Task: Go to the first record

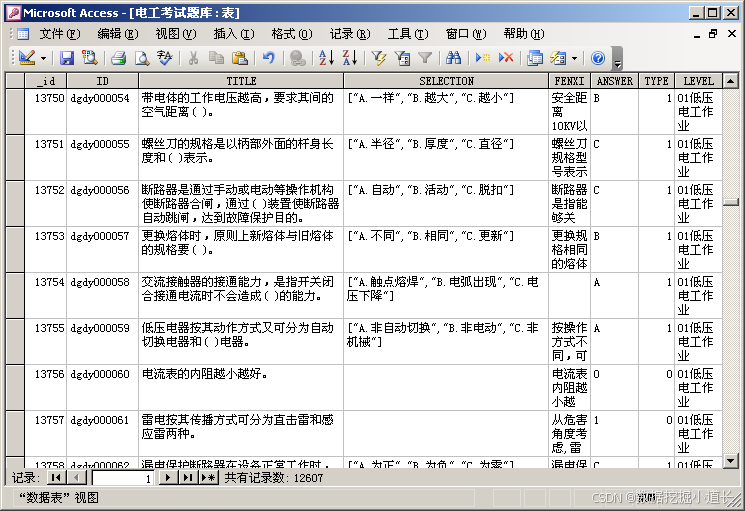Action: coord(56,477)
